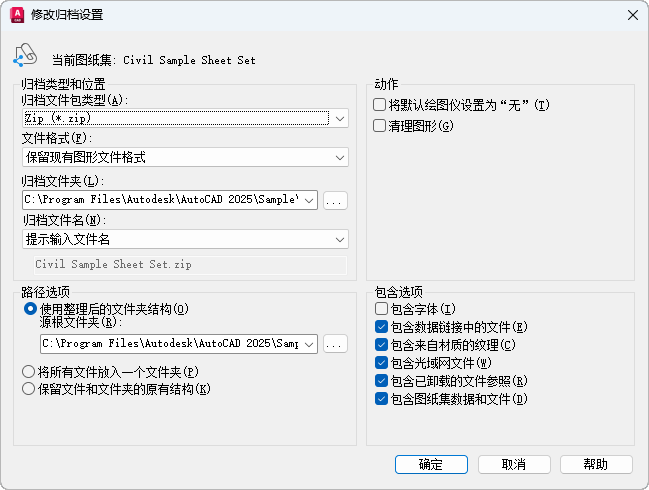Screen dimensions: 649x490
Task: Enable 将默认绘图仪设置为"无" checkbox
Action: click(380, 105)
